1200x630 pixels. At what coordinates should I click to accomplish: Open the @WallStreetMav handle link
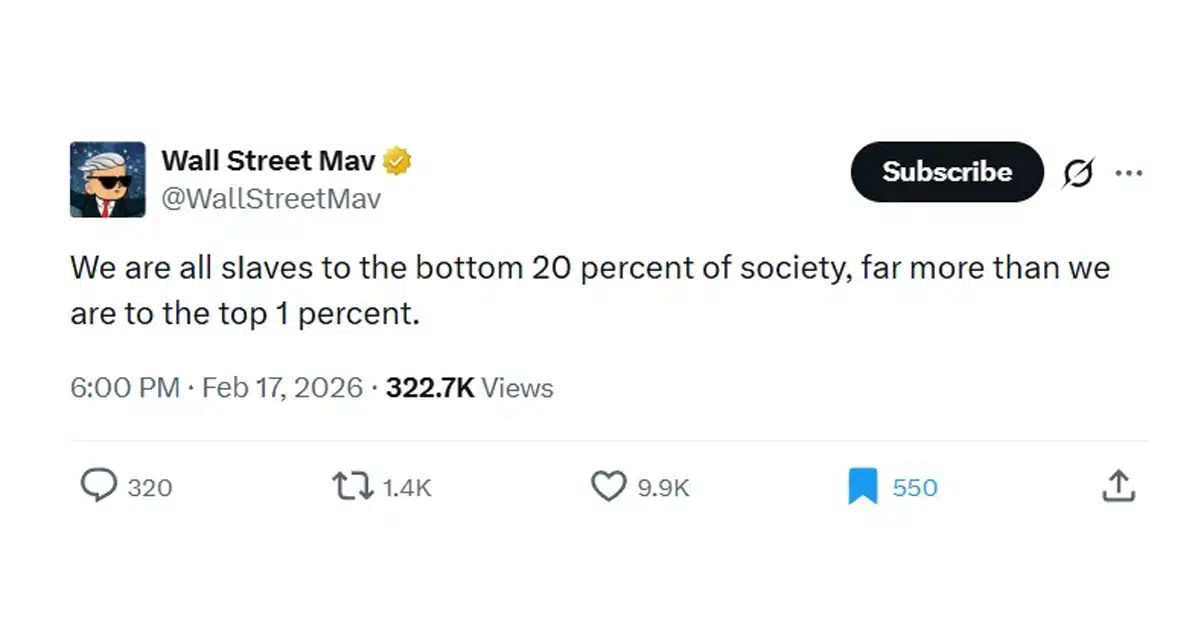tap(271, 199)
